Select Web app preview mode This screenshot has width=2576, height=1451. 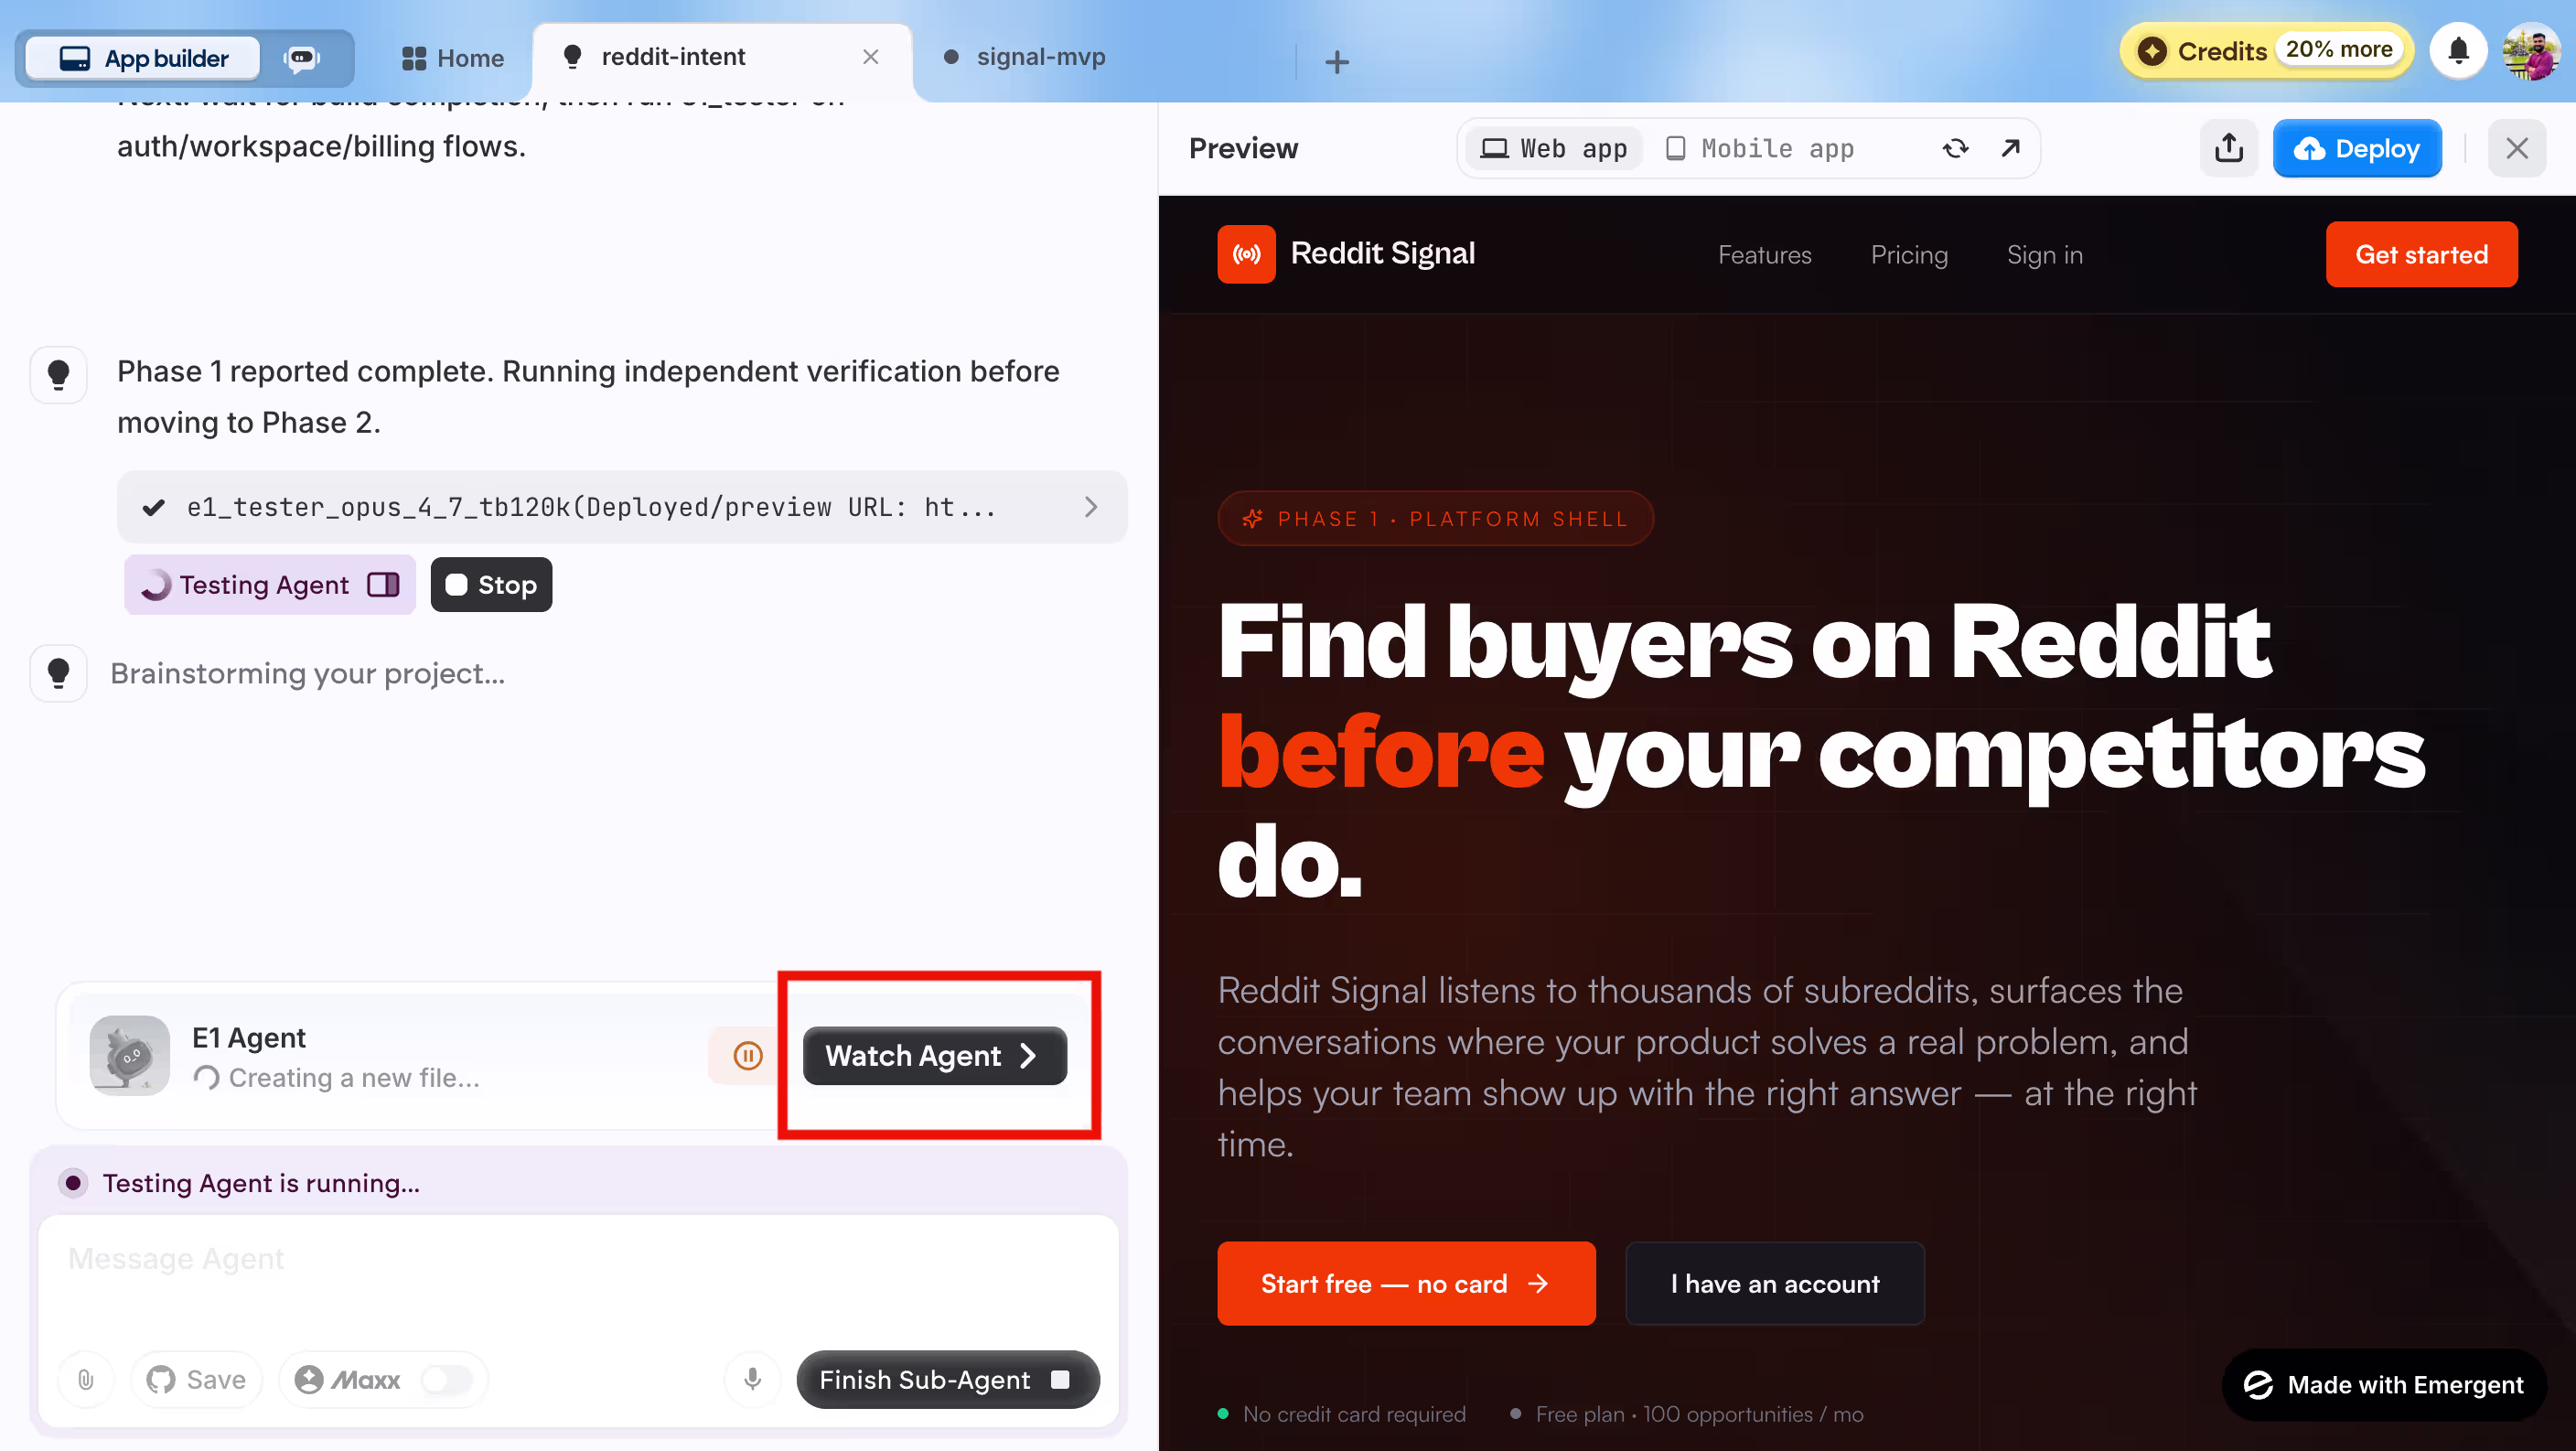click(x=1553, y=149)
